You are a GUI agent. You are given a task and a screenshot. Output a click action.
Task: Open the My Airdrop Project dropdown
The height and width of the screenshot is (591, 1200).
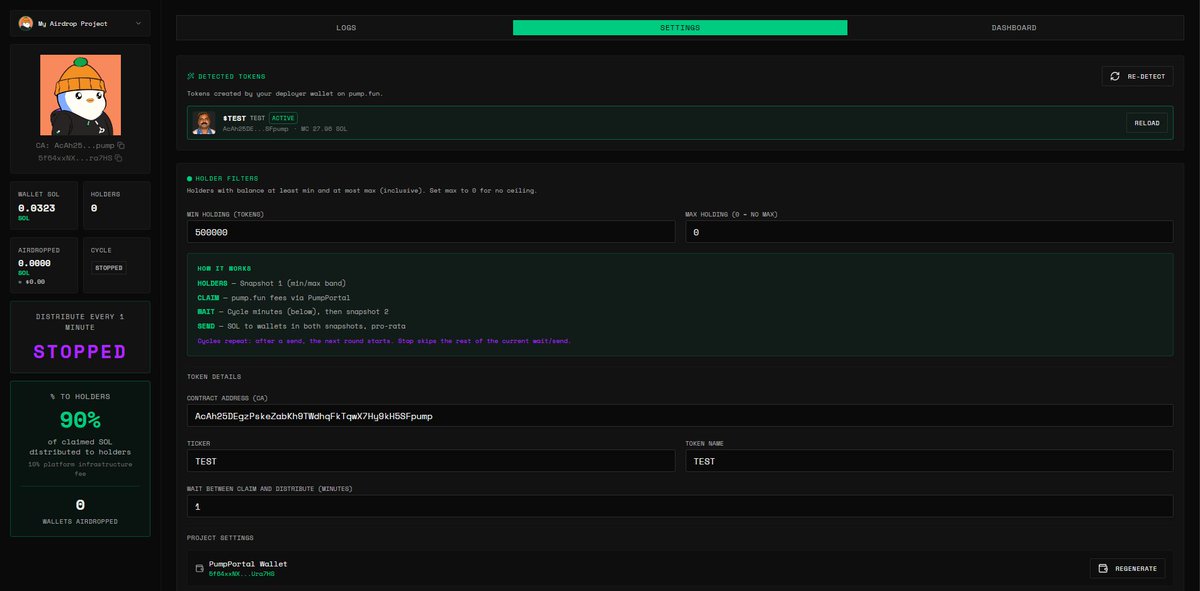(x=80, y=23)
